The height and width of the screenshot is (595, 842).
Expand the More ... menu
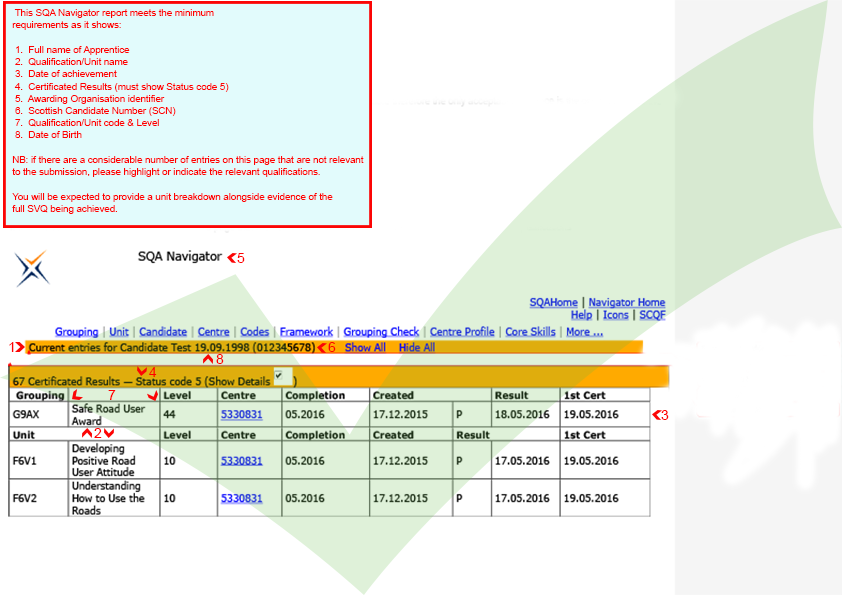[x=584, y=332]
